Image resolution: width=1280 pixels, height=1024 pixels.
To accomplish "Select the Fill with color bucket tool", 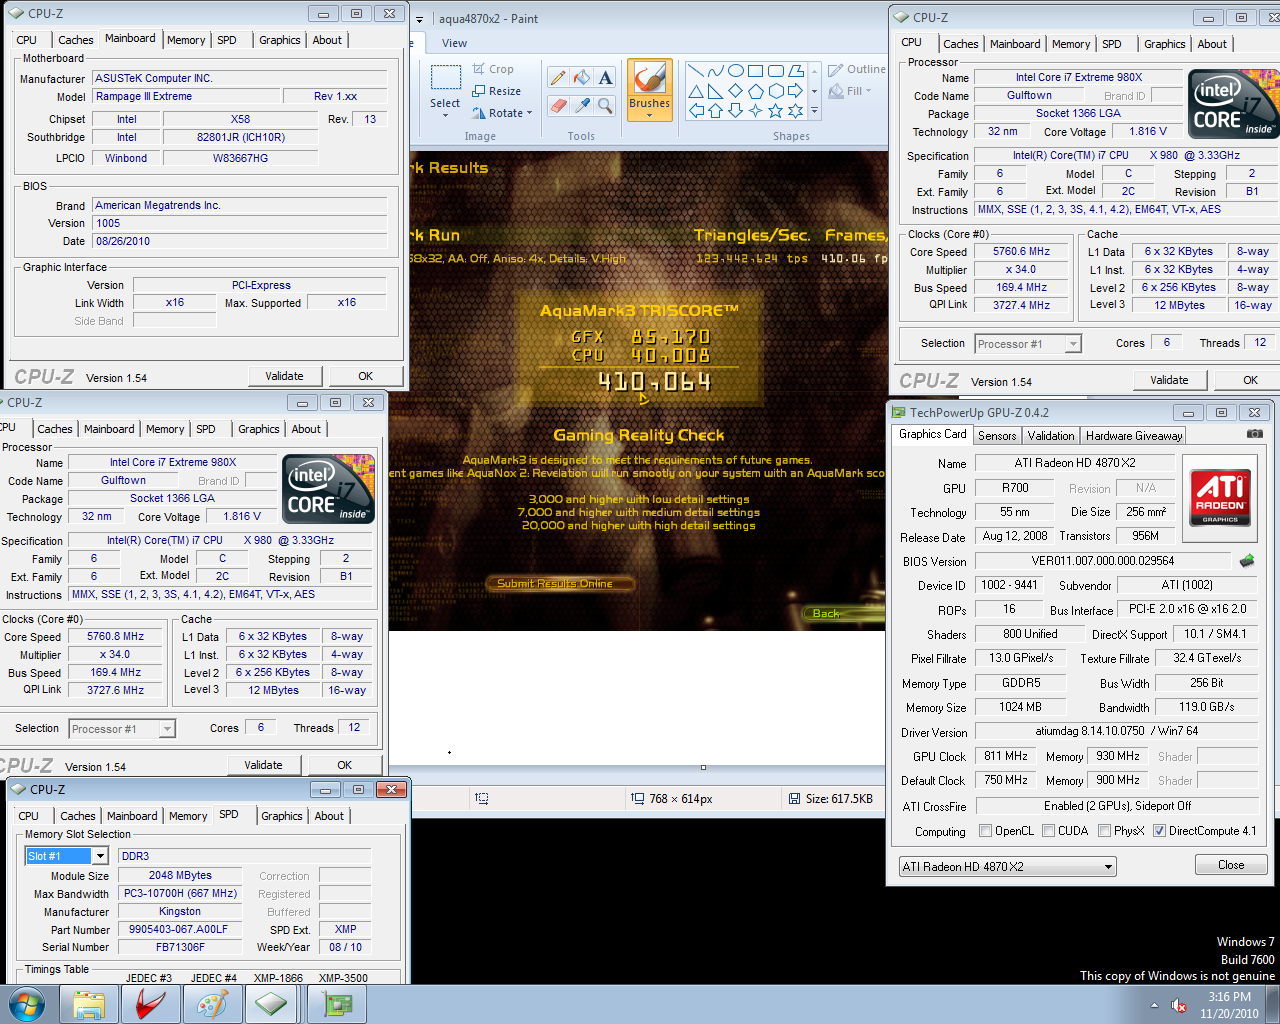I will tap(582, 78).
